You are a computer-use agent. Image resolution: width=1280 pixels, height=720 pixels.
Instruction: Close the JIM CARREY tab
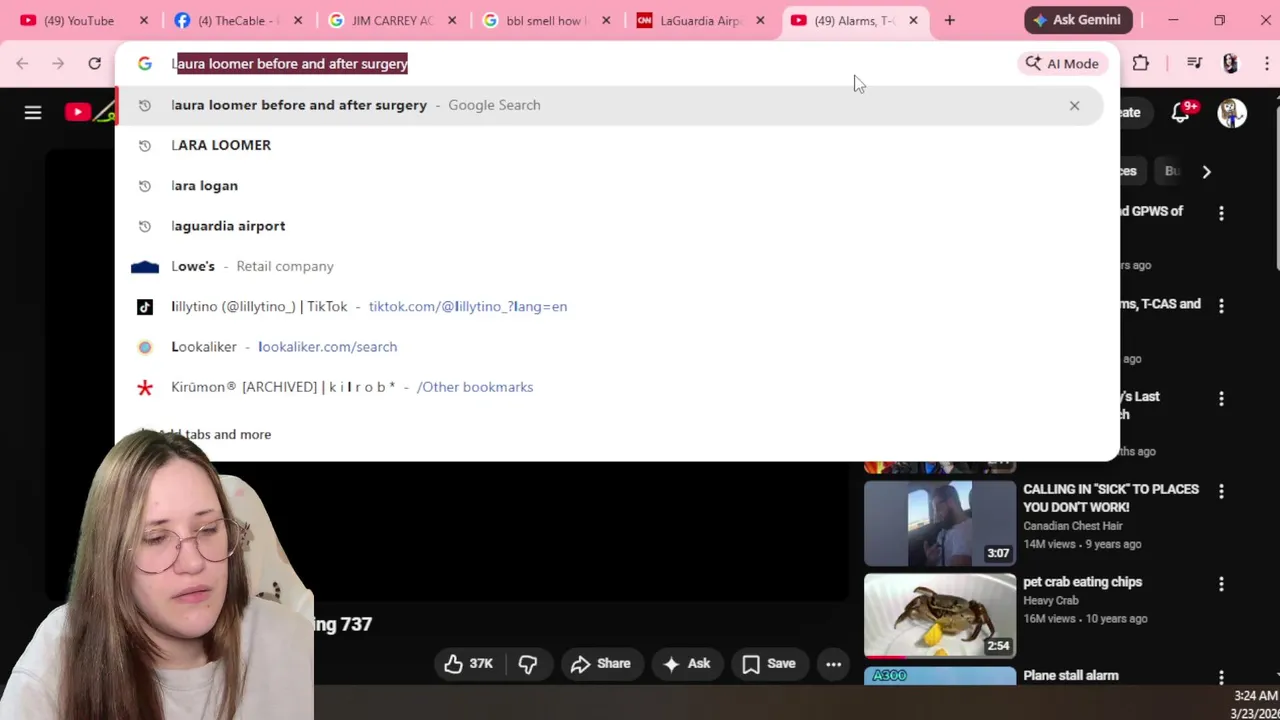(x=452, y=20)
